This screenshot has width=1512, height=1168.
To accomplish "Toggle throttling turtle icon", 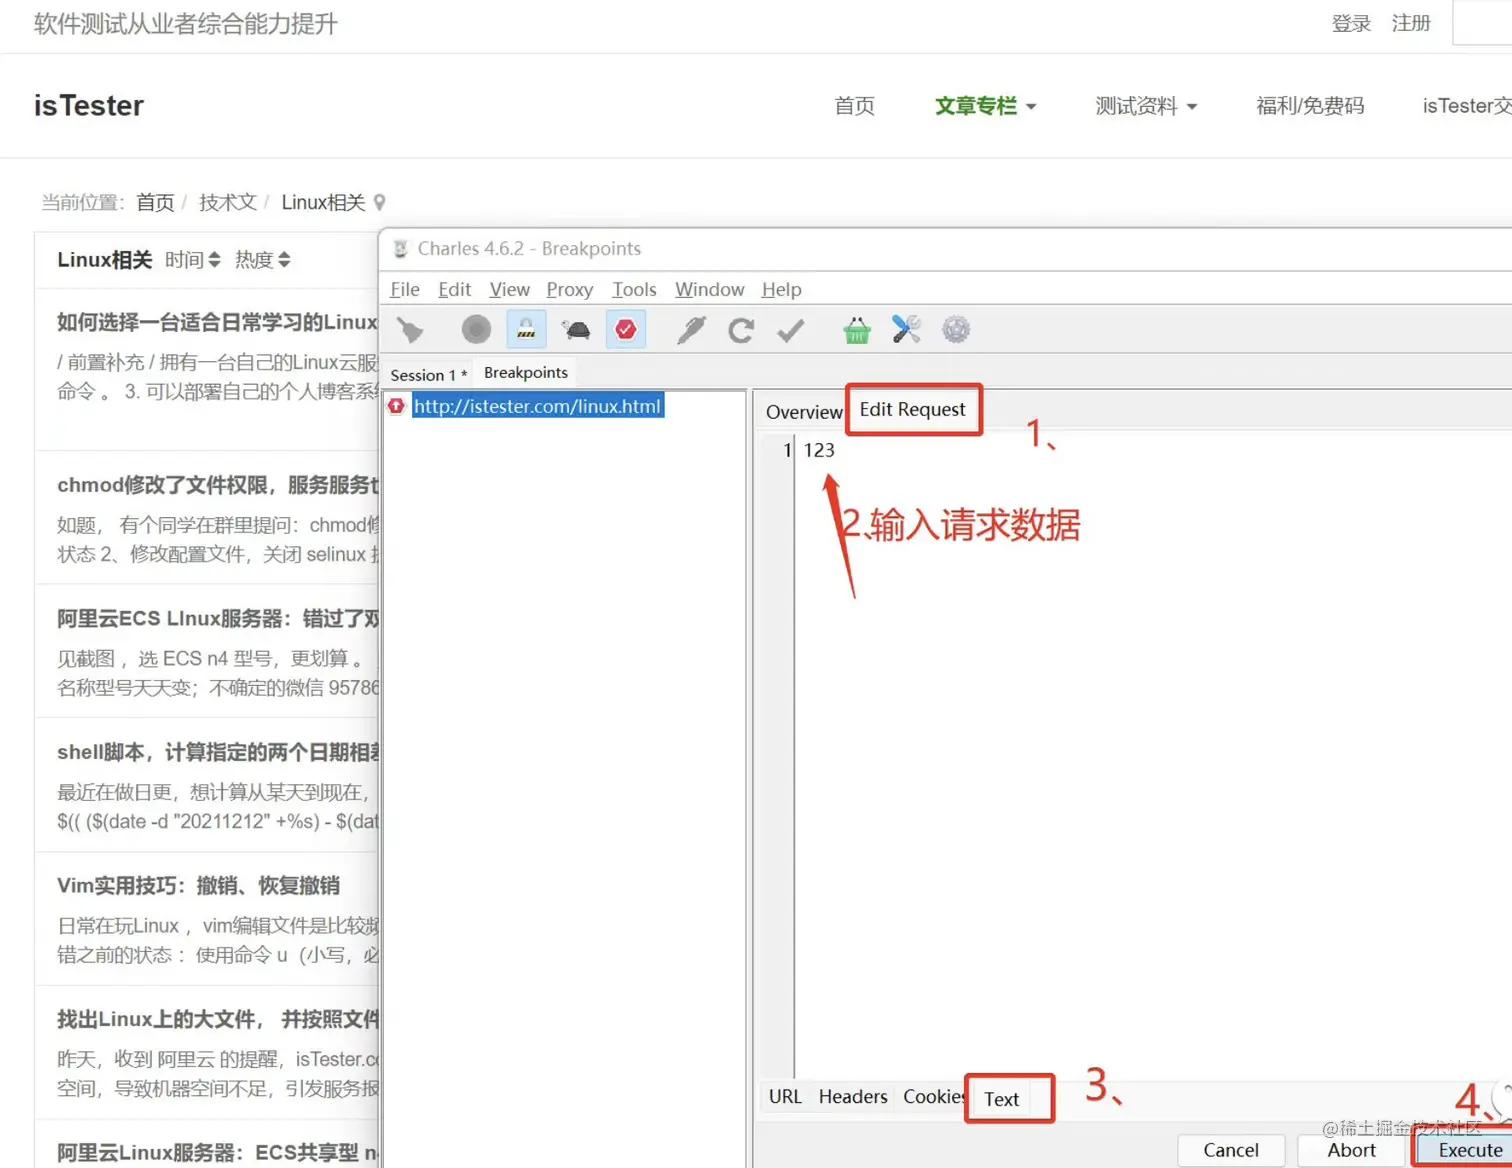I will pyautogui.click(x=576, y=329).
